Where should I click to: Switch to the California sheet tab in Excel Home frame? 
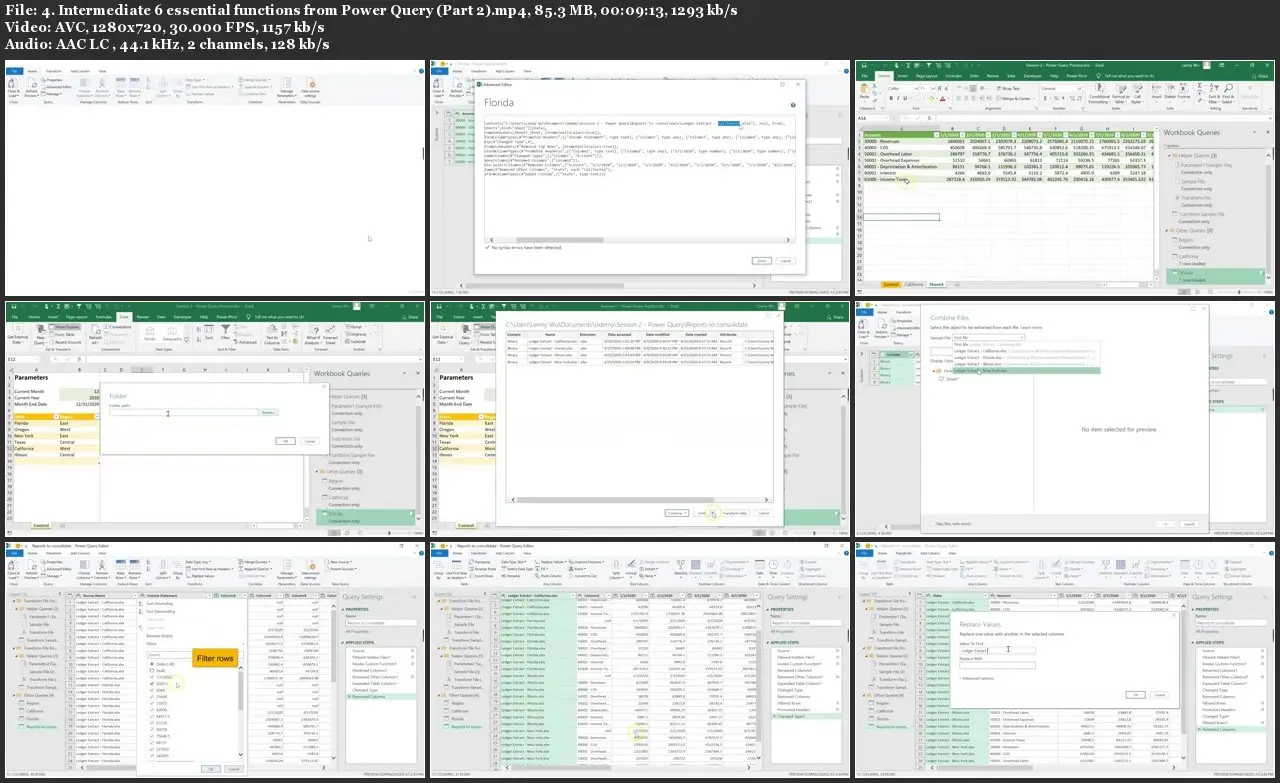point(915,284)
